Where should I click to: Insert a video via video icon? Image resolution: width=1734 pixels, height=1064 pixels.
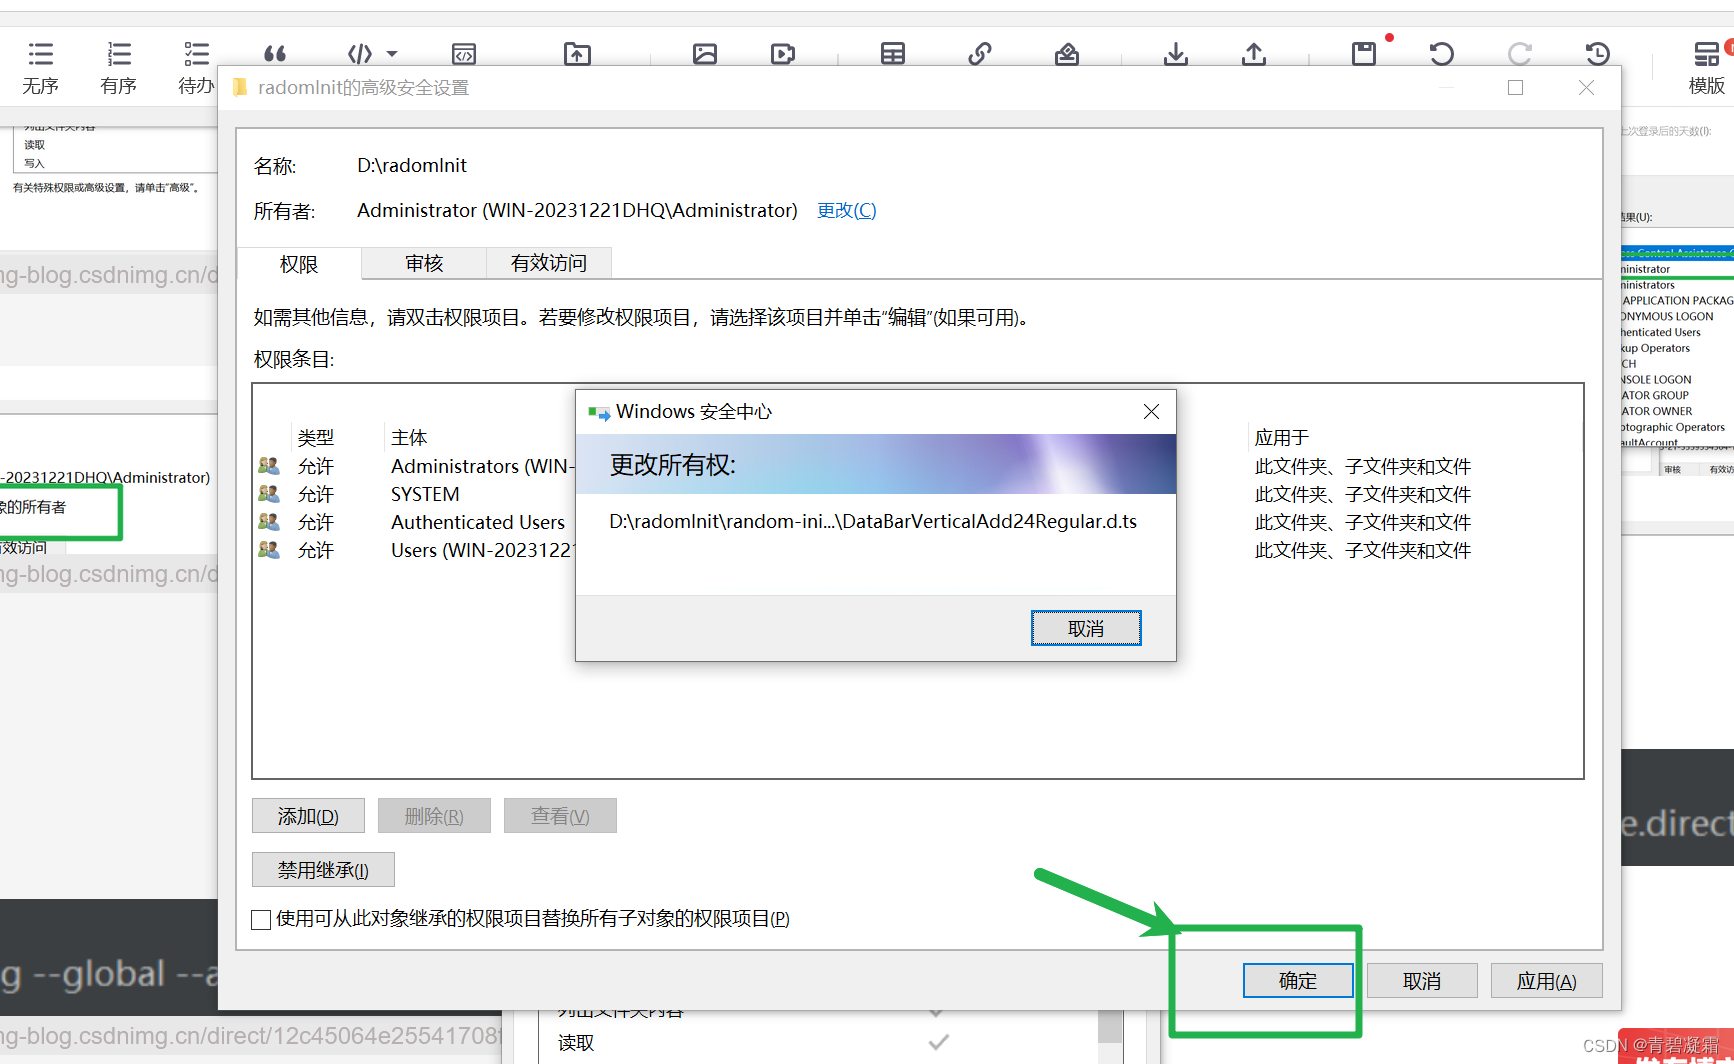783,53
